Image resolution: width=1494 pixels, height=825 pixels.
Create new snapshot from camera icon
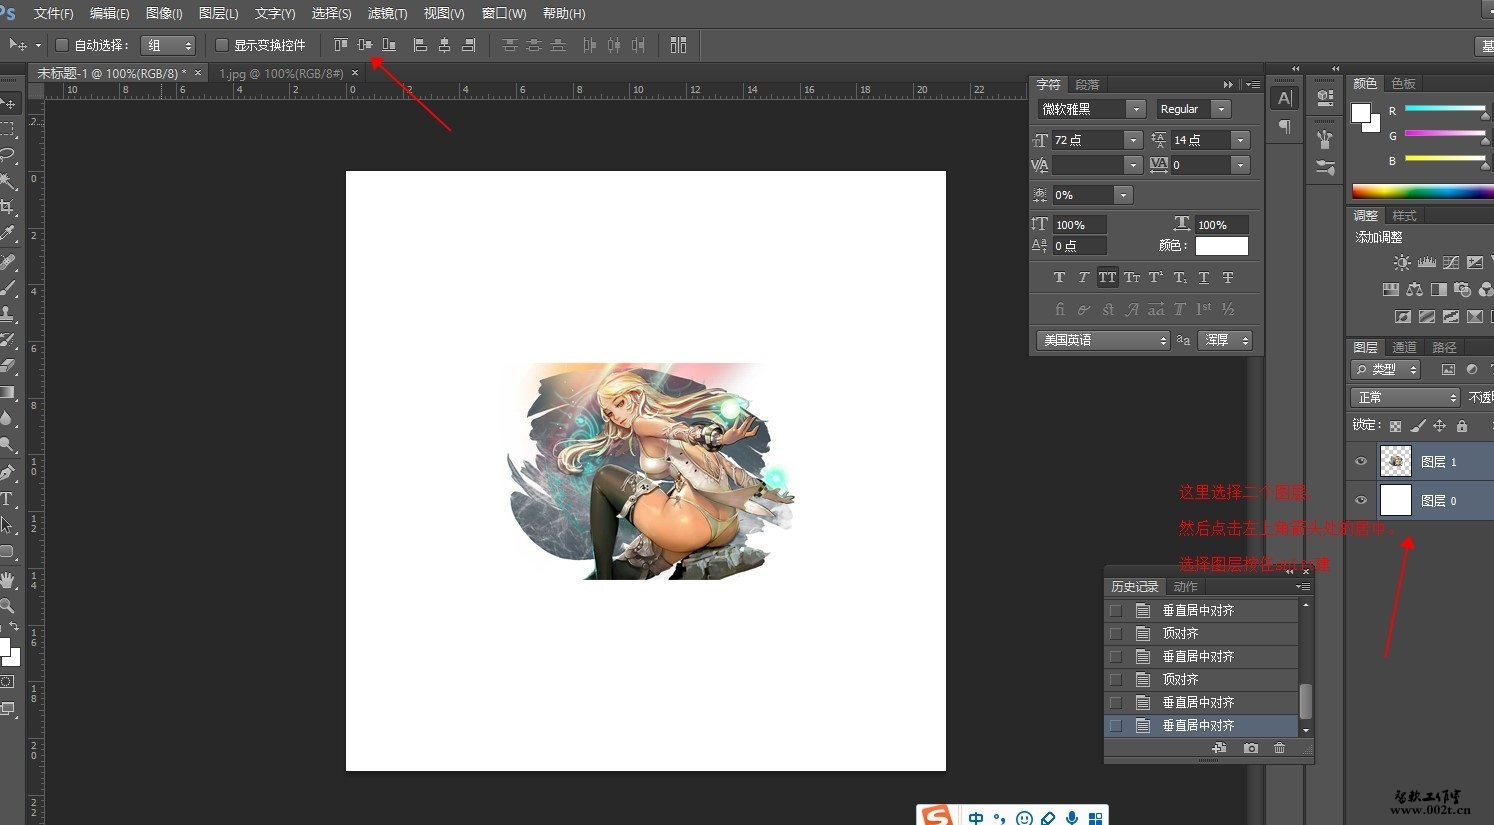(1251, 748)
